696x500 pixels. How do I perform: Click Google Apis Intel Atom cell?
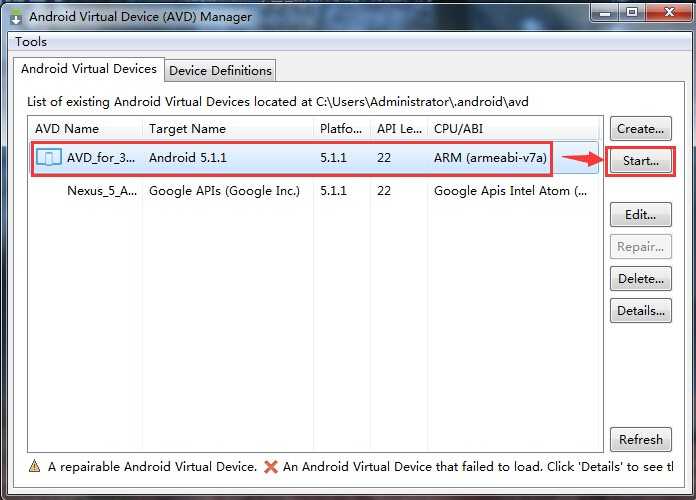coord(510,191)
